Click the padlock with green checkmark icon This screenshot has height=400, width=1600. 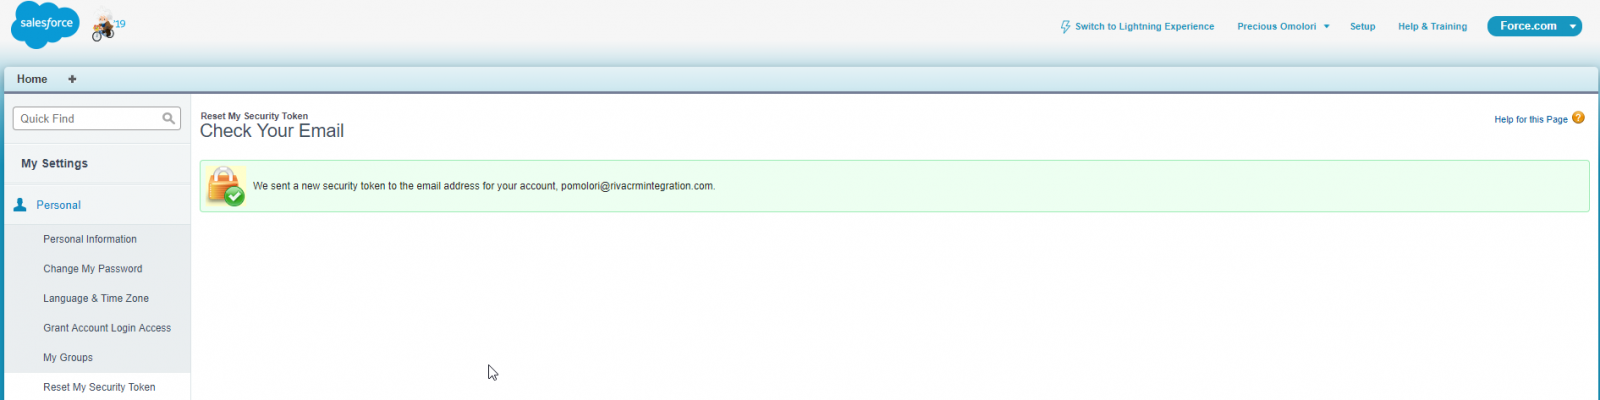[226, 186]
